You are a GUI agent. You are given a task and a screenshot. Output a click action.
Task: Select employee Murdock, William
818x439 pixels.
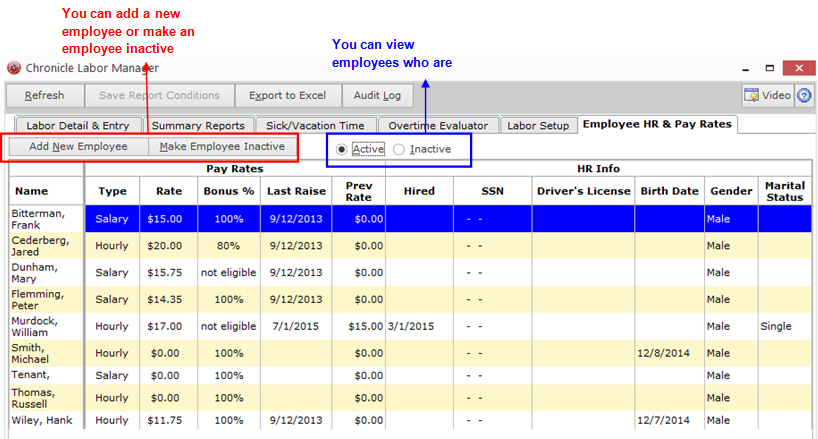[46, 326]
